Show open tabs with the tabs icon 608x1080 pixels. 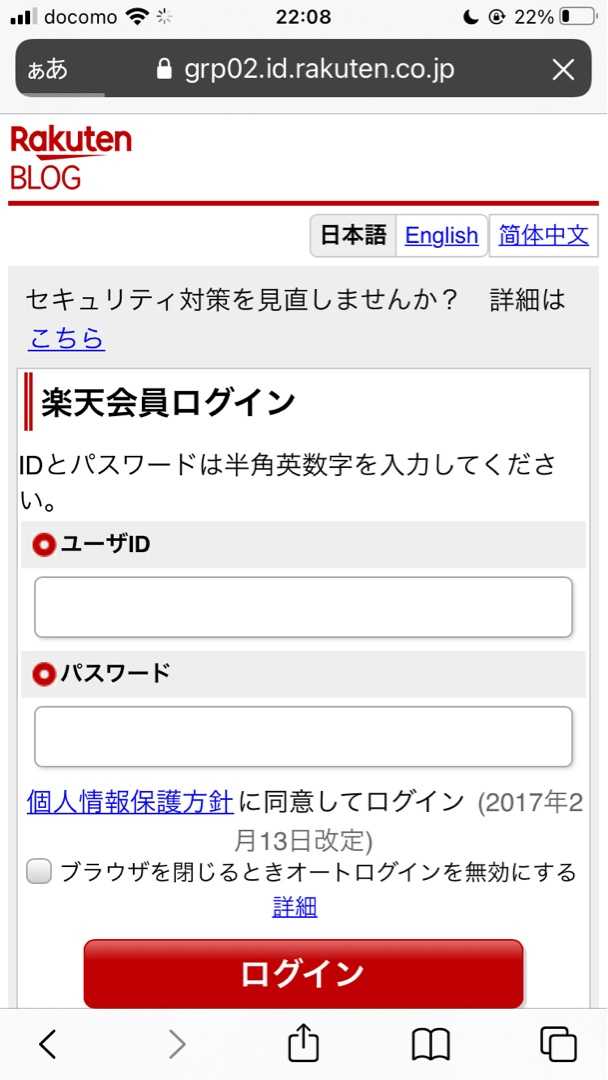pyautogui.click(x=558, y=1044)
